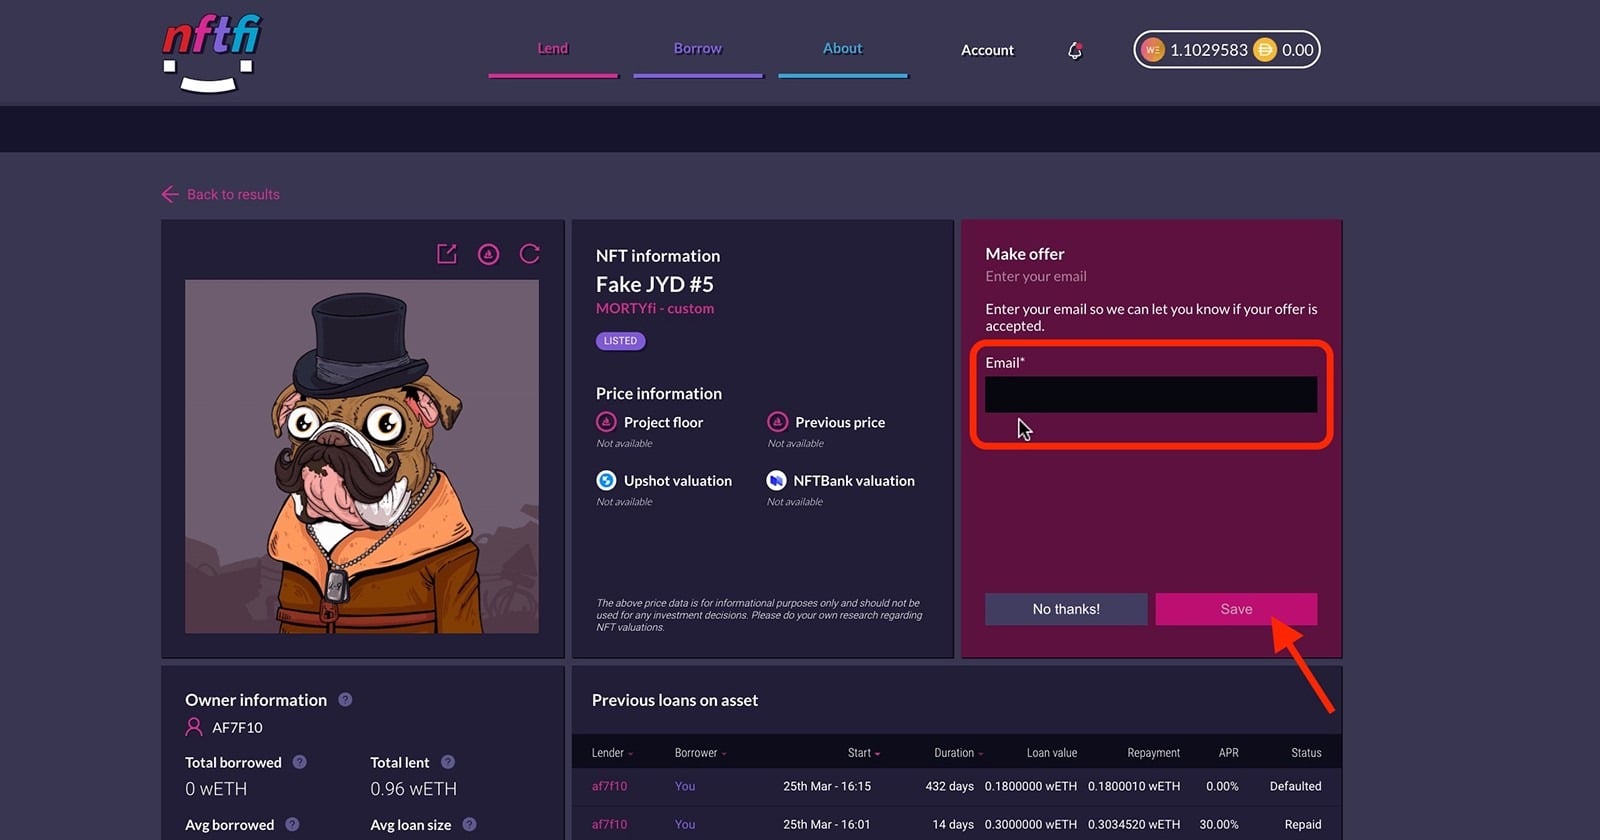
Task: Click the Repayment column header
Action: pos(1153,753)
